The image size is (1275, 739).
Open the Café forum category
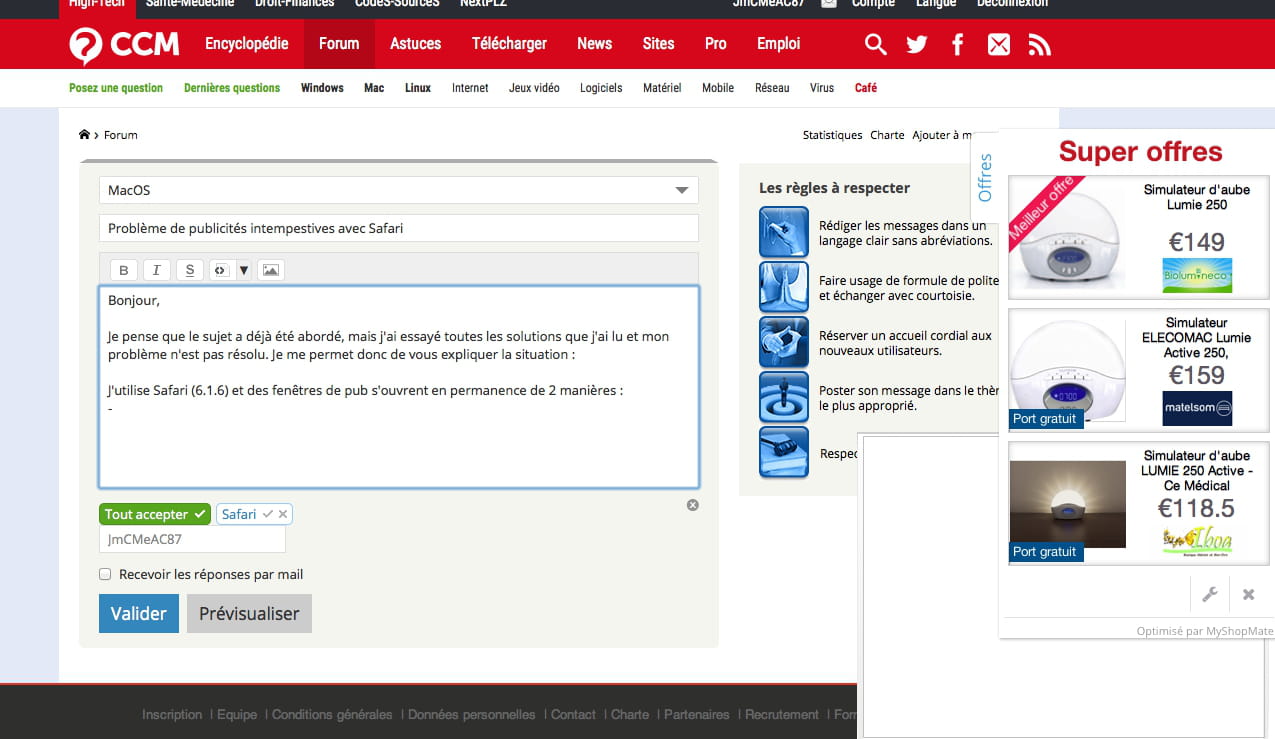click(866, 88)
